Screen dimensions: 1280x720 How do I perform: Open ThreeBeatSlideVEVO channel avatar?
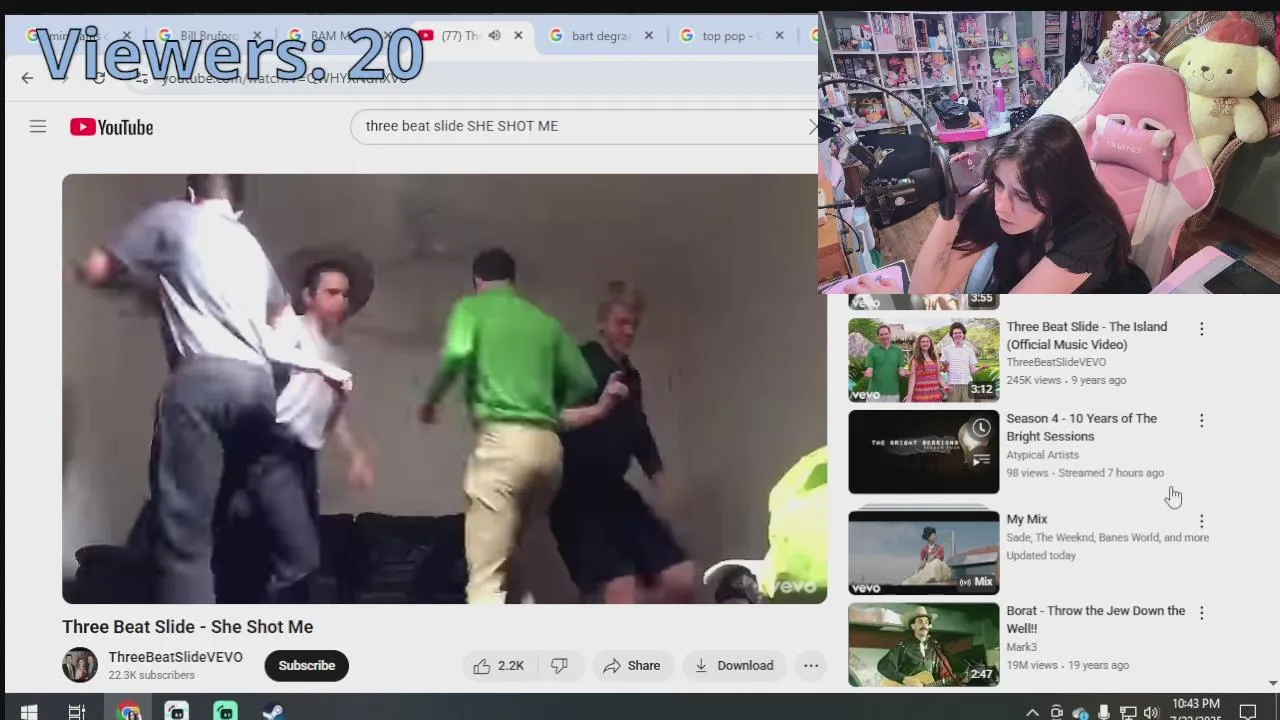80,665
